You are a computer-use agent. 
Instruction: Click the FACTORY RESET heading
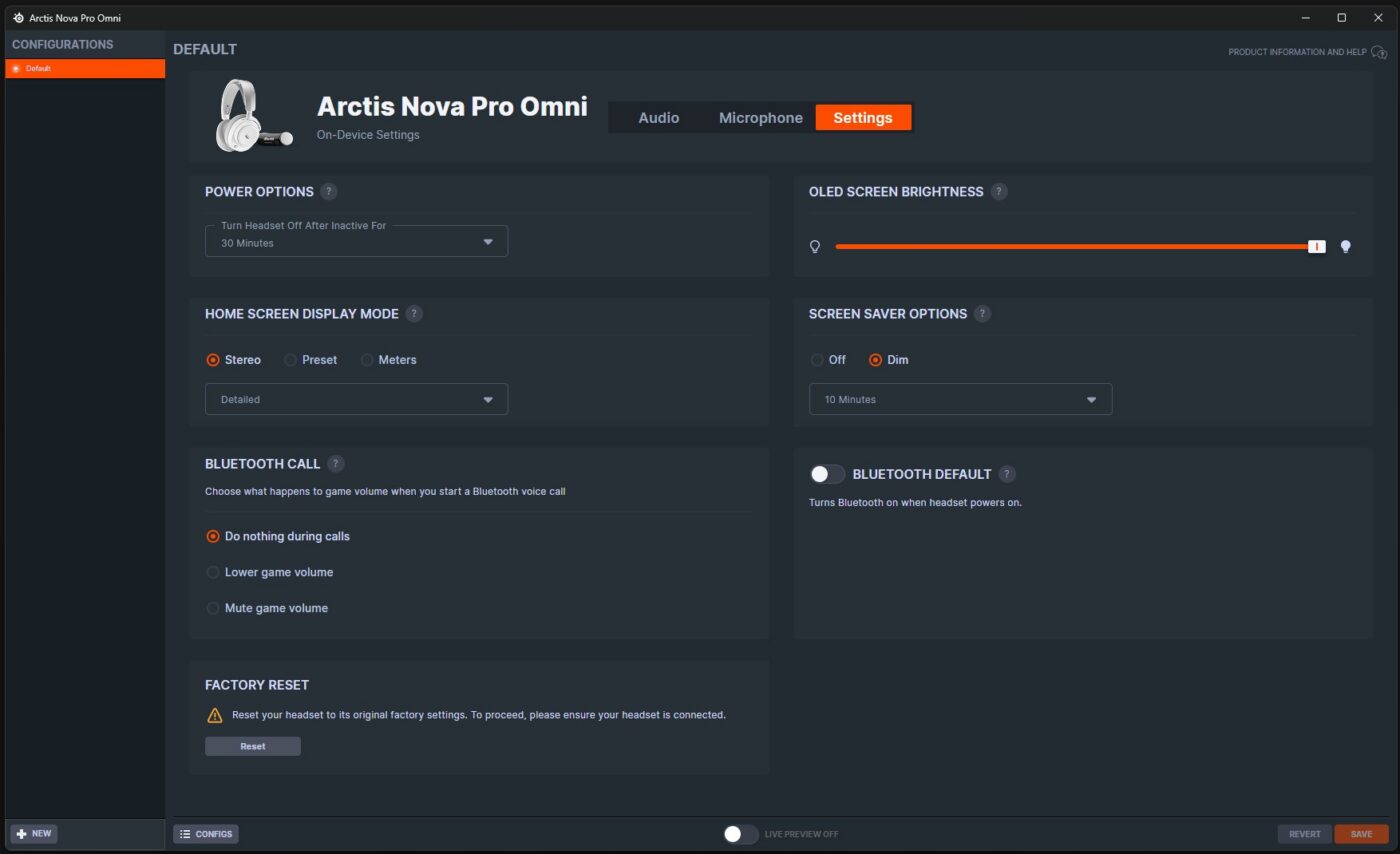257,685
